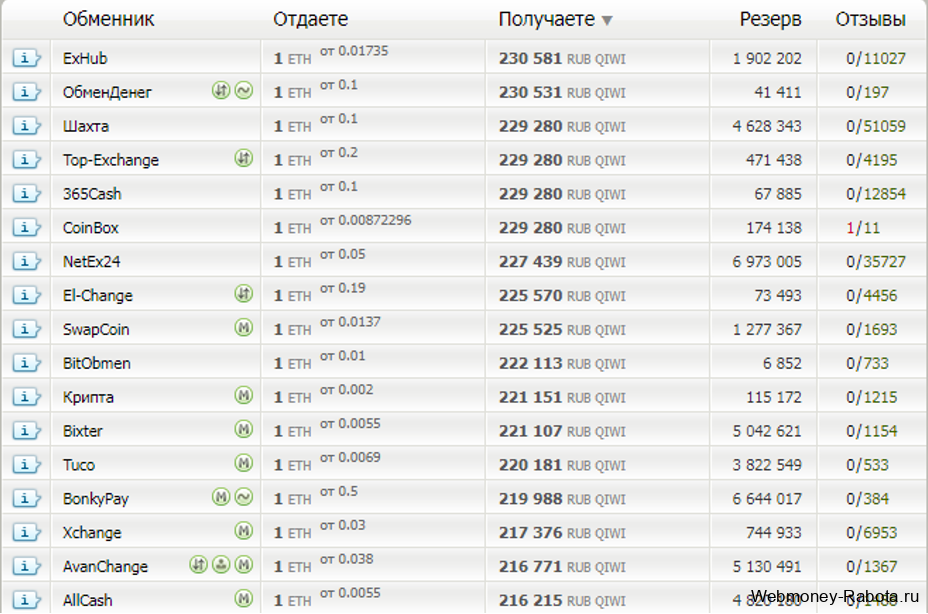Image resolution: width=928 pixels, height=614 pixels.
Task: Click info icon beside 365Cash
Action: [x=26, y=194]
